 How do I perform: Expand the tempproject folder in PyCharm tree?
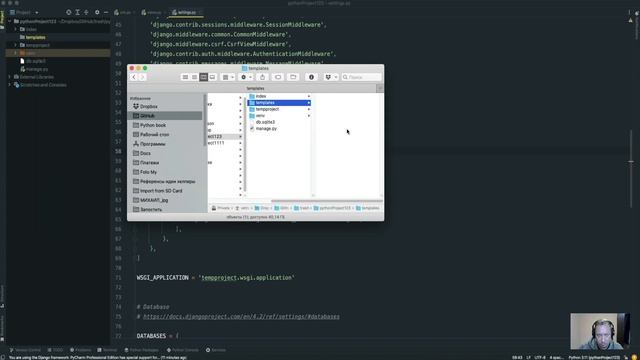click(x=16, y=45)
